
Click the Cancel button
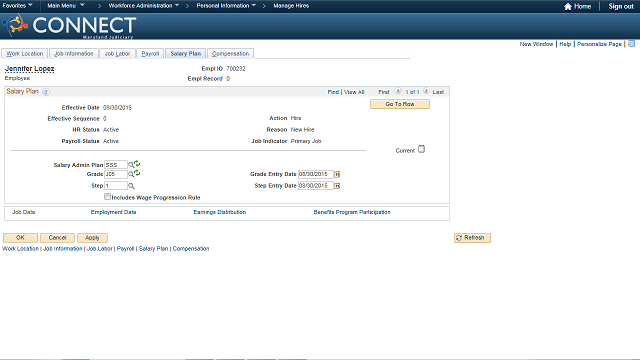click(x=57, y=238)
